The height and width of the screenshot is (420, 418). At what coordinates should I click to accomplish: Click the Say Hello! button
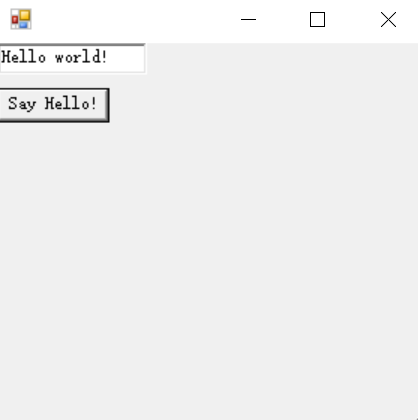pos(54,105)
